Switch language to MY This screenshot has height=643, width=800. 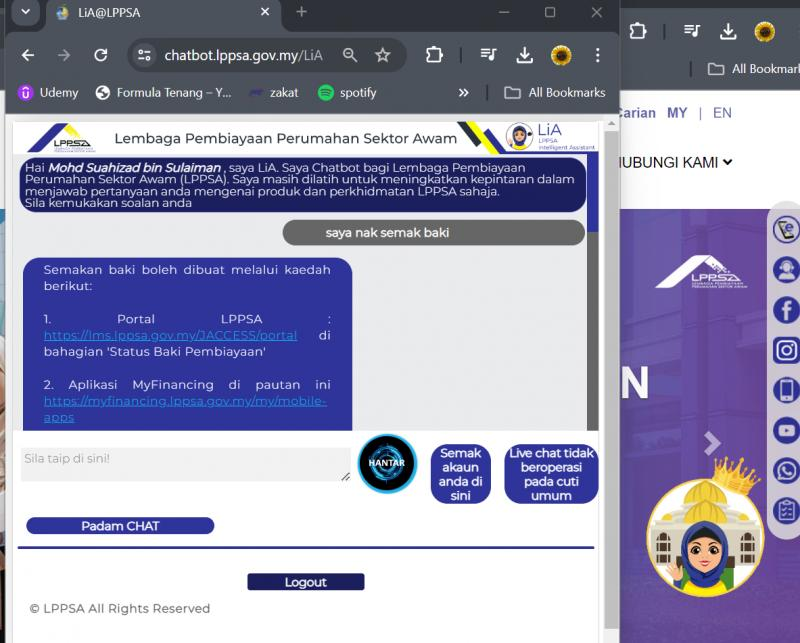click(x=677, y=113)
